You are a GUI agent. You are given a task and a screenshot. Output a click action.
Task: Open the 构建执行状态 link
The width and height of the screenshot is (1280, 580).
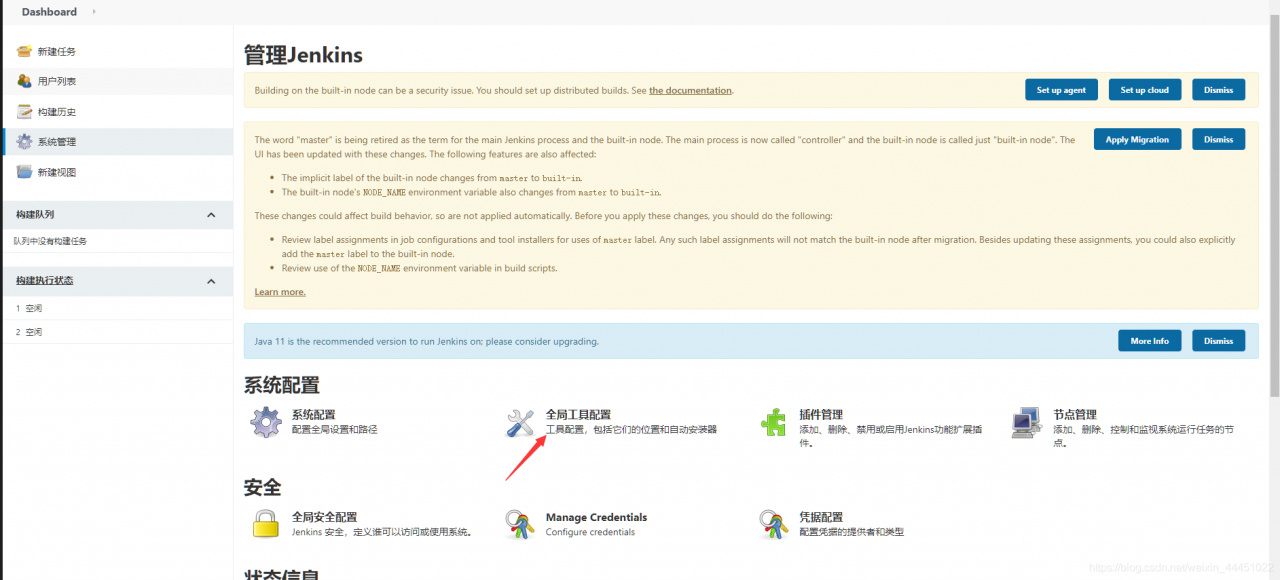tap(44, 281)
